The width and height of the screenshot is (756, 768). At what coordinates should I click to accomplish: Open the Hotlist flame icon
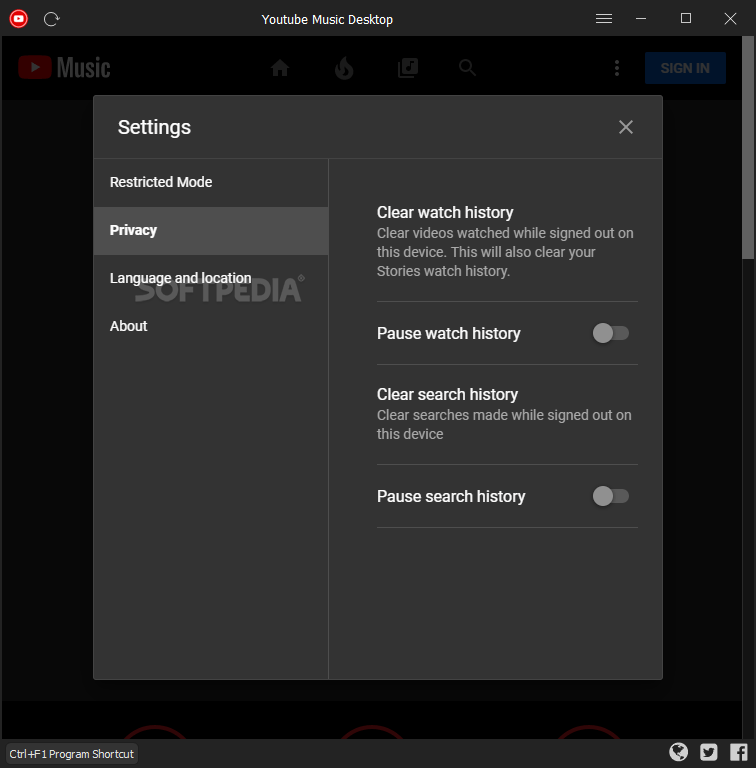[x=344, y=68]
